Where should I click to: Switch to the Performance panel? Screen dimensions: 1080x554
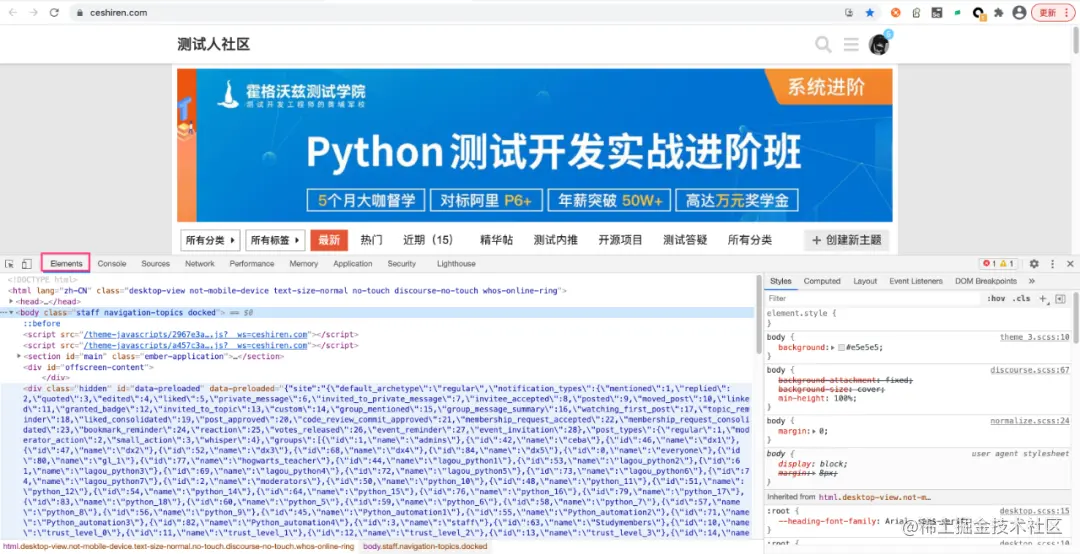[252, 264]
